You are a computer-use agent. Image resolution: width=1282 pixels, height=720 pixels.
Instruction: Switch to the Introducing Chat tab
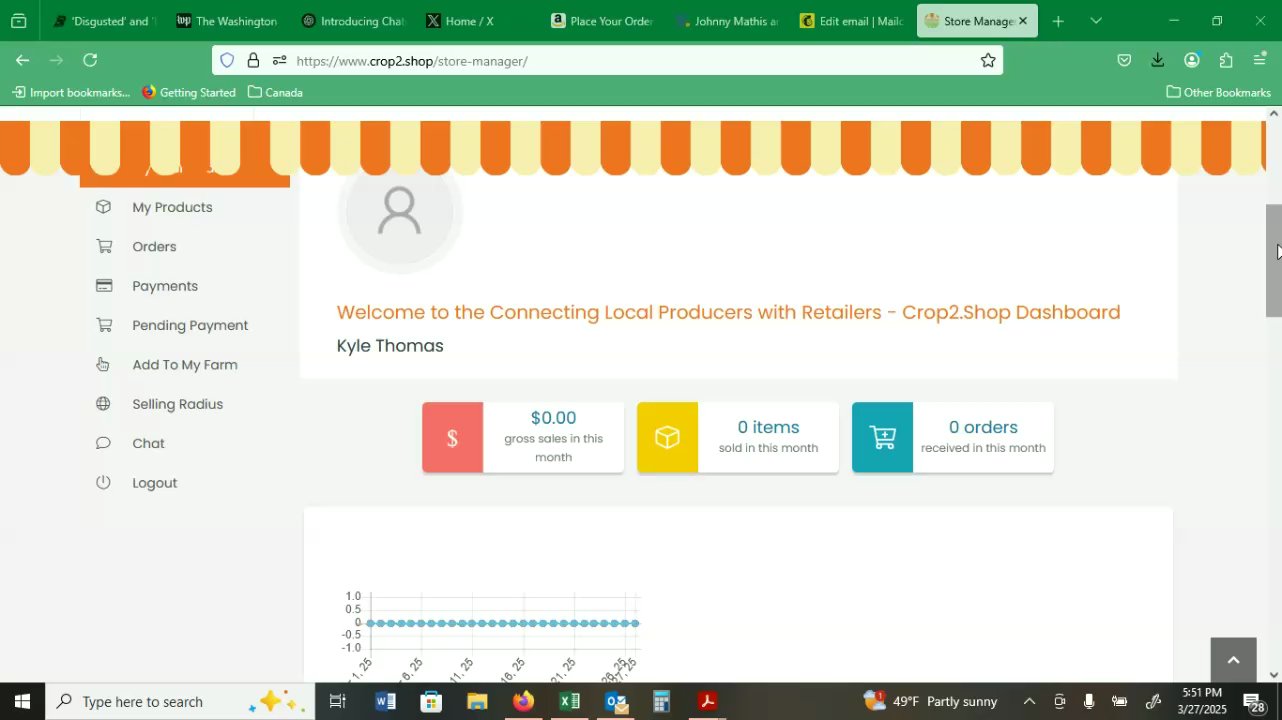point(352,21)
